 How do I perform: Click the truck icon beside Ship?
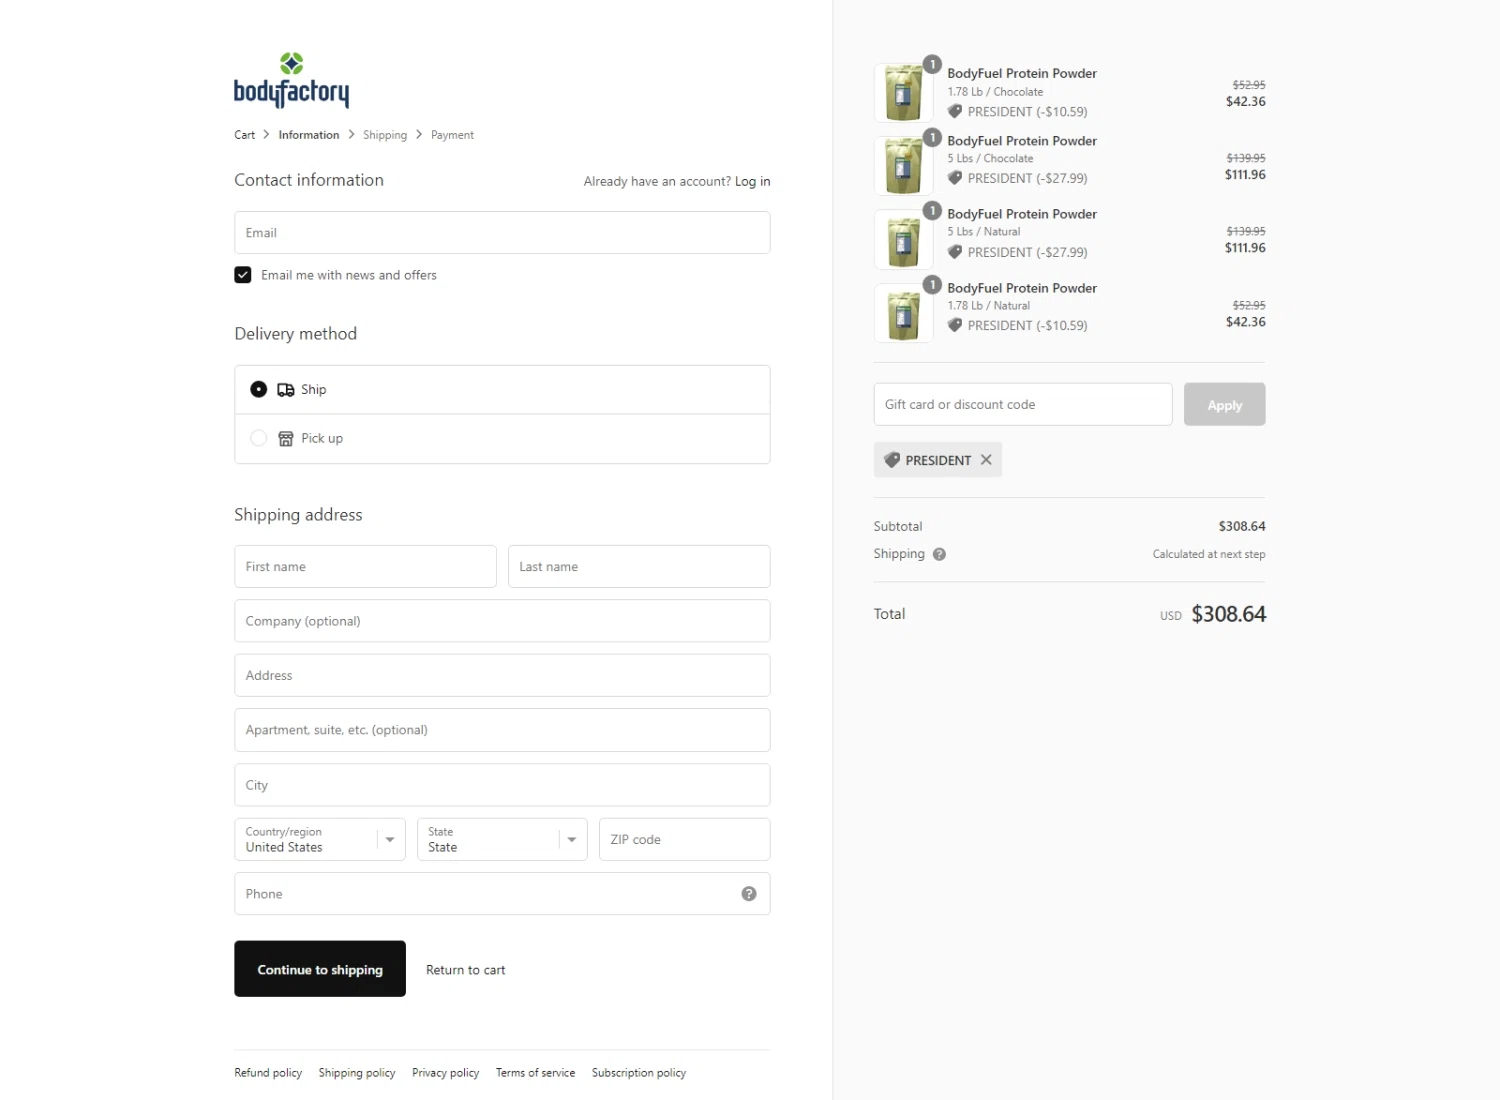tap(286, 390)
